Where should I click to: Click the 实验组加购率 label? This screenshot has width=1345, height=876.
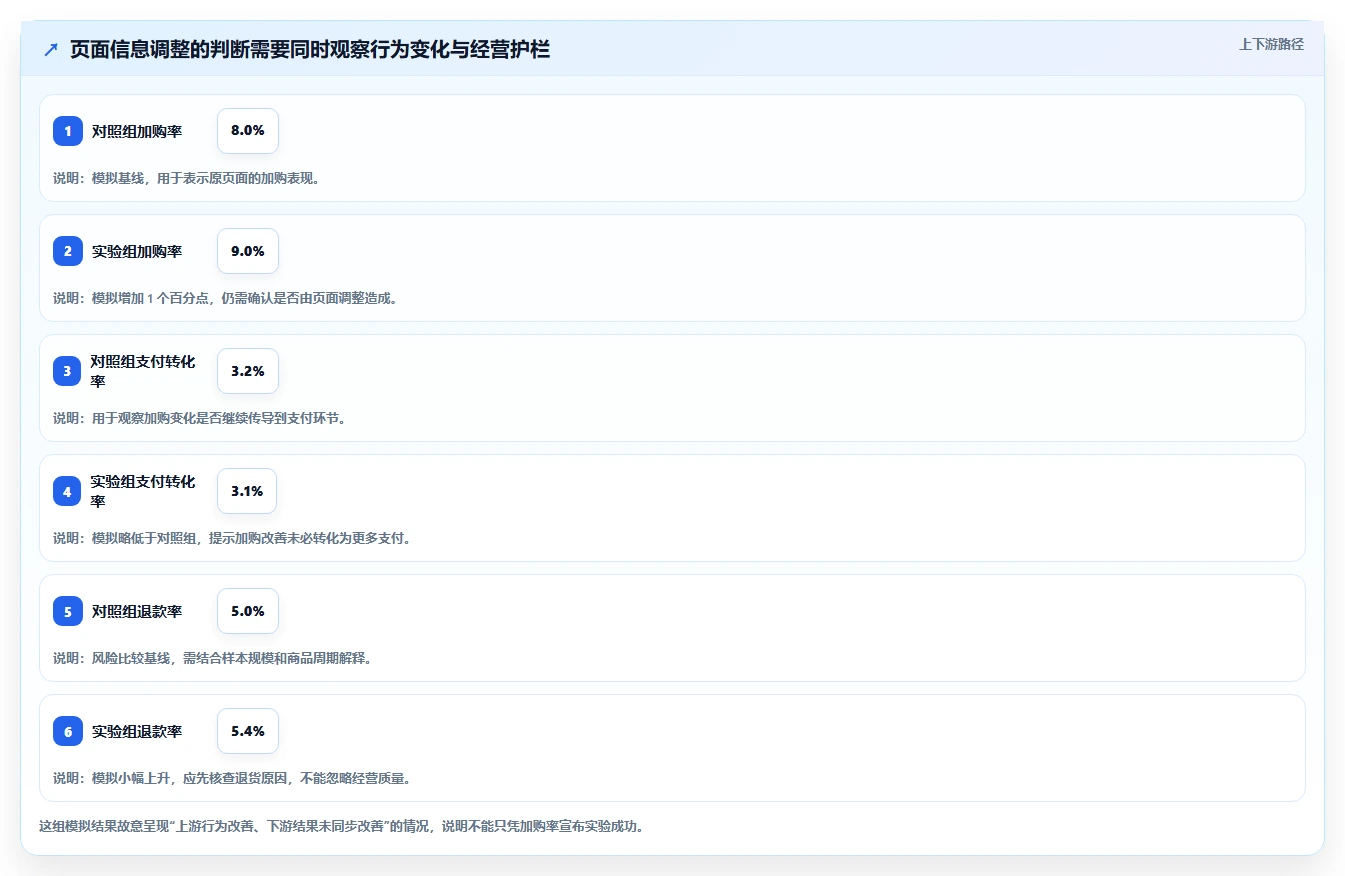(137, 251)
